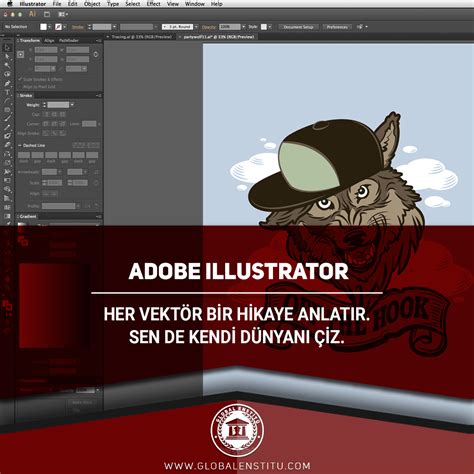Choose the Eraser tool

(x=7, y=145)
